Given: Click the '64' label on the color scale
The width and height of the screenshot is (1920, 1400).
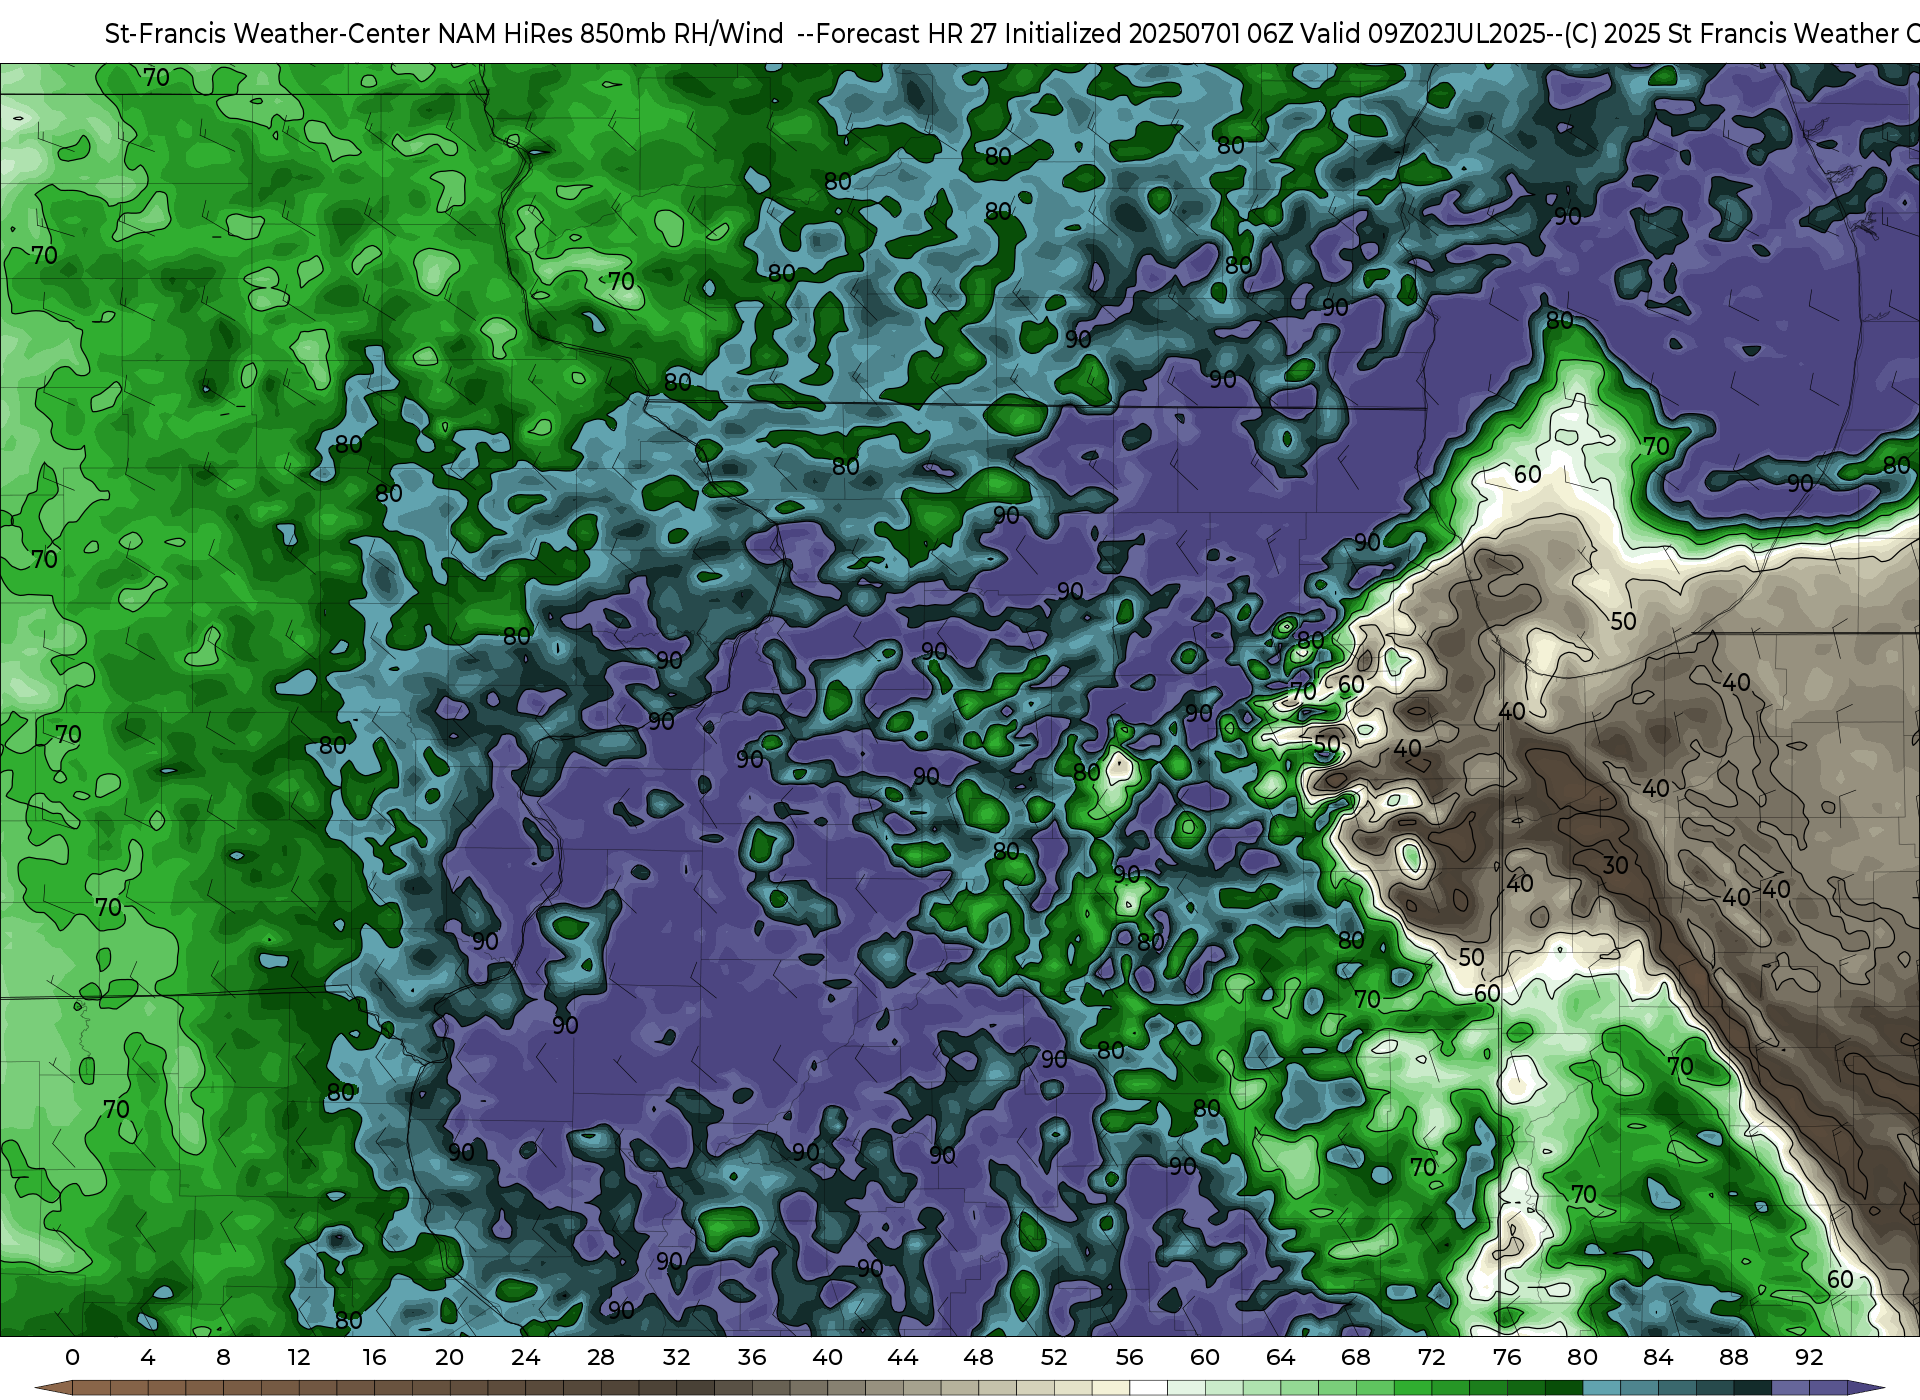Looking at the screenshot, I should tap(1280, 1357).
